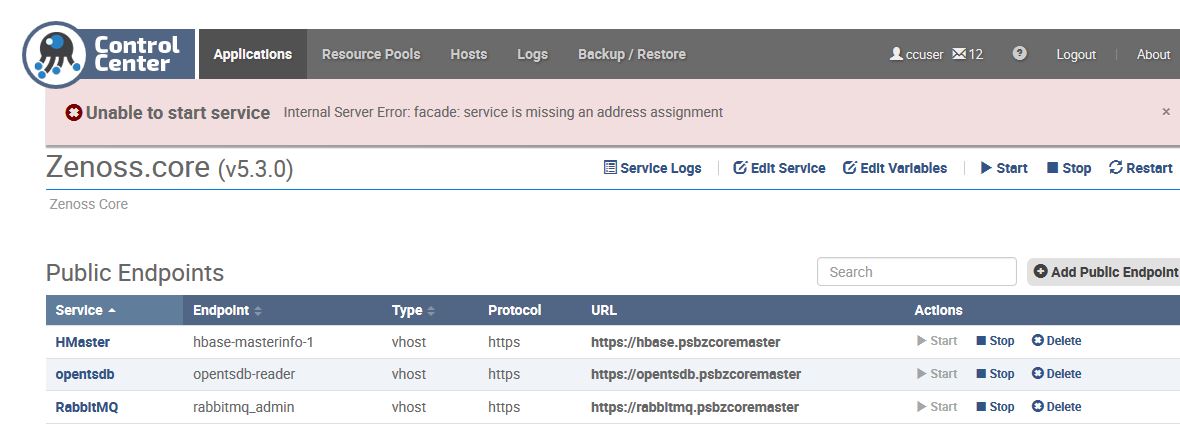The width and height of the screenshot is (1180, 429).
Task: Delete the opentsdb-reader endpoint
Action: click(x=1056, y=374)
